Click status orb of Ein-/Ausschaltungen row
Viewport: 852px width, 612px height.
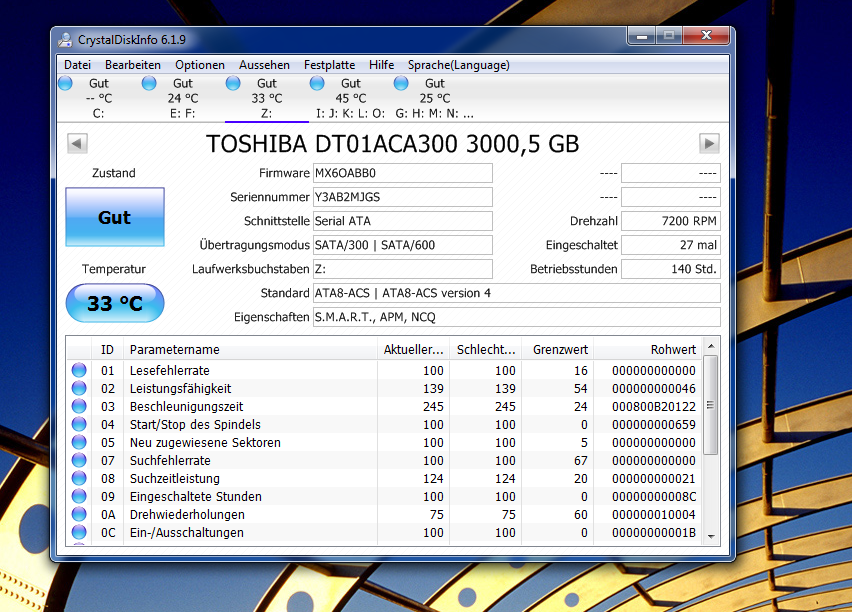click(79, 532)
